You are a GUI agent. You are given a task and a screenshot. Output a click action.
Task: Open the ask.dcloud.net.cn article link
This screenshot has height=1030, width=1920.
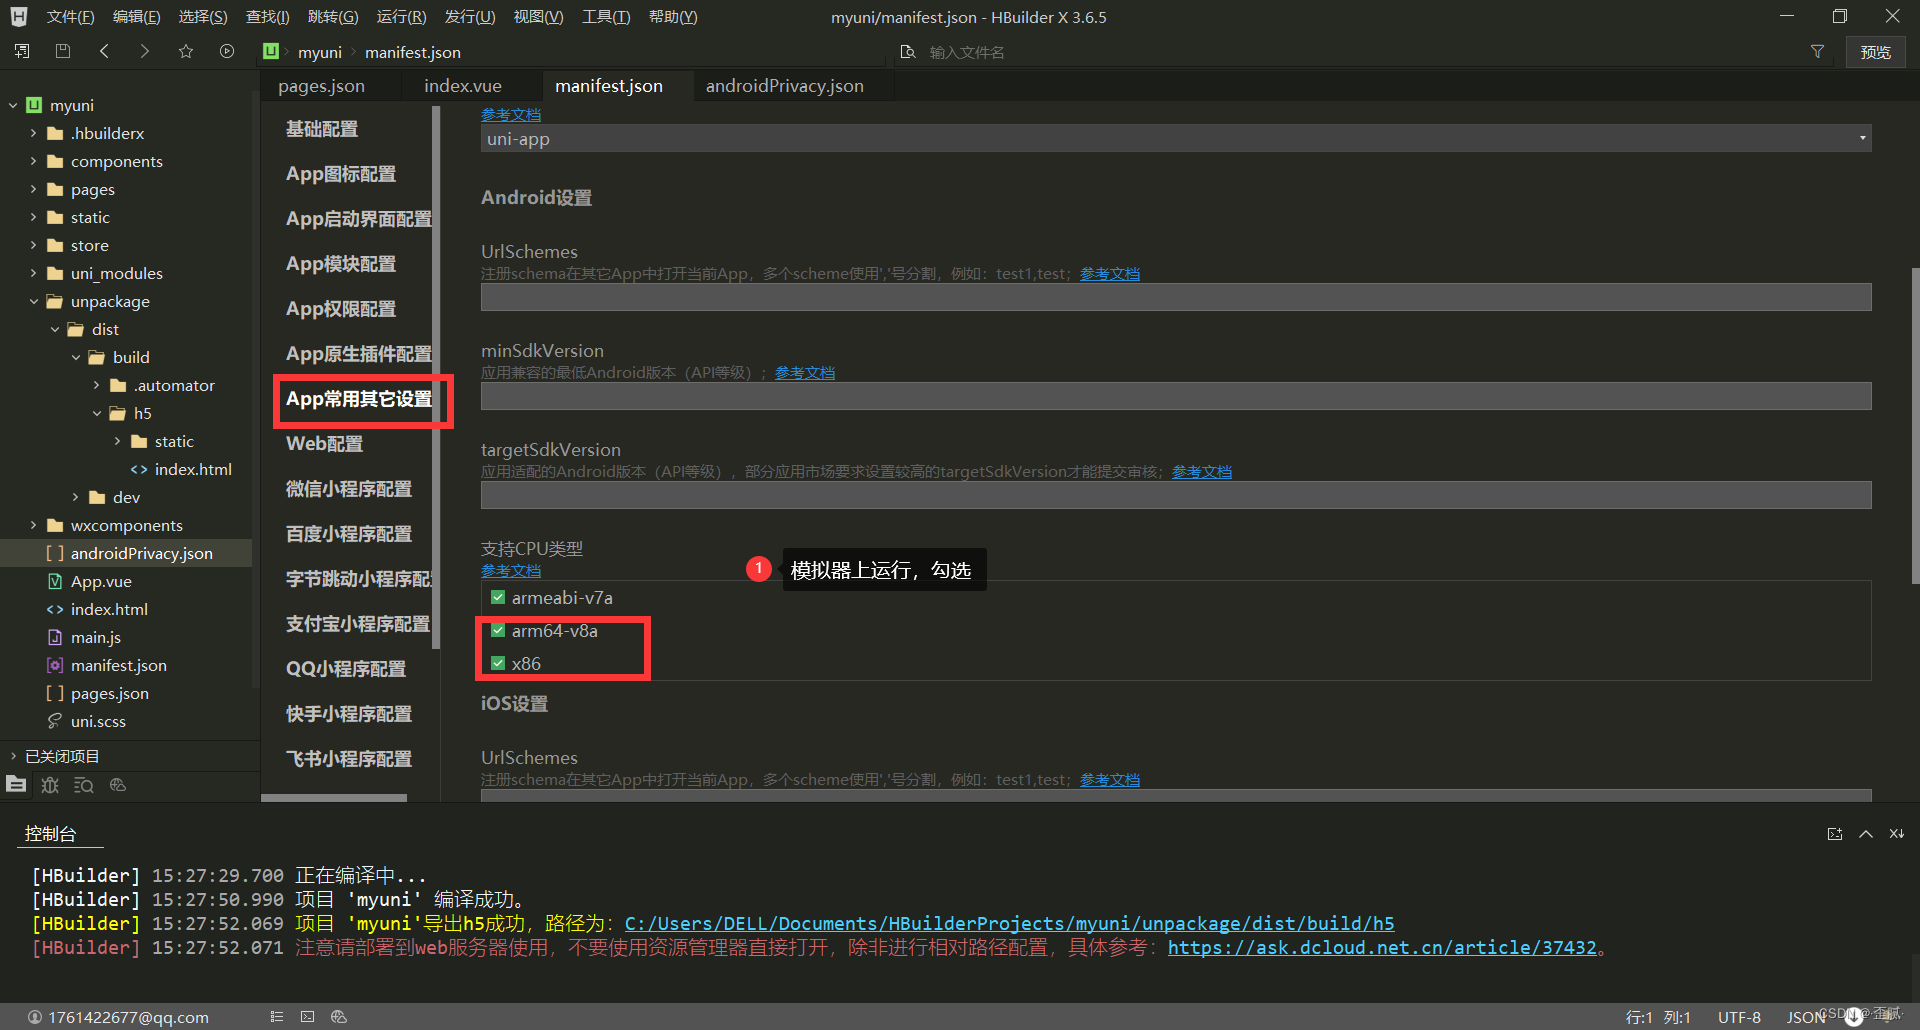pos(1382,947)
